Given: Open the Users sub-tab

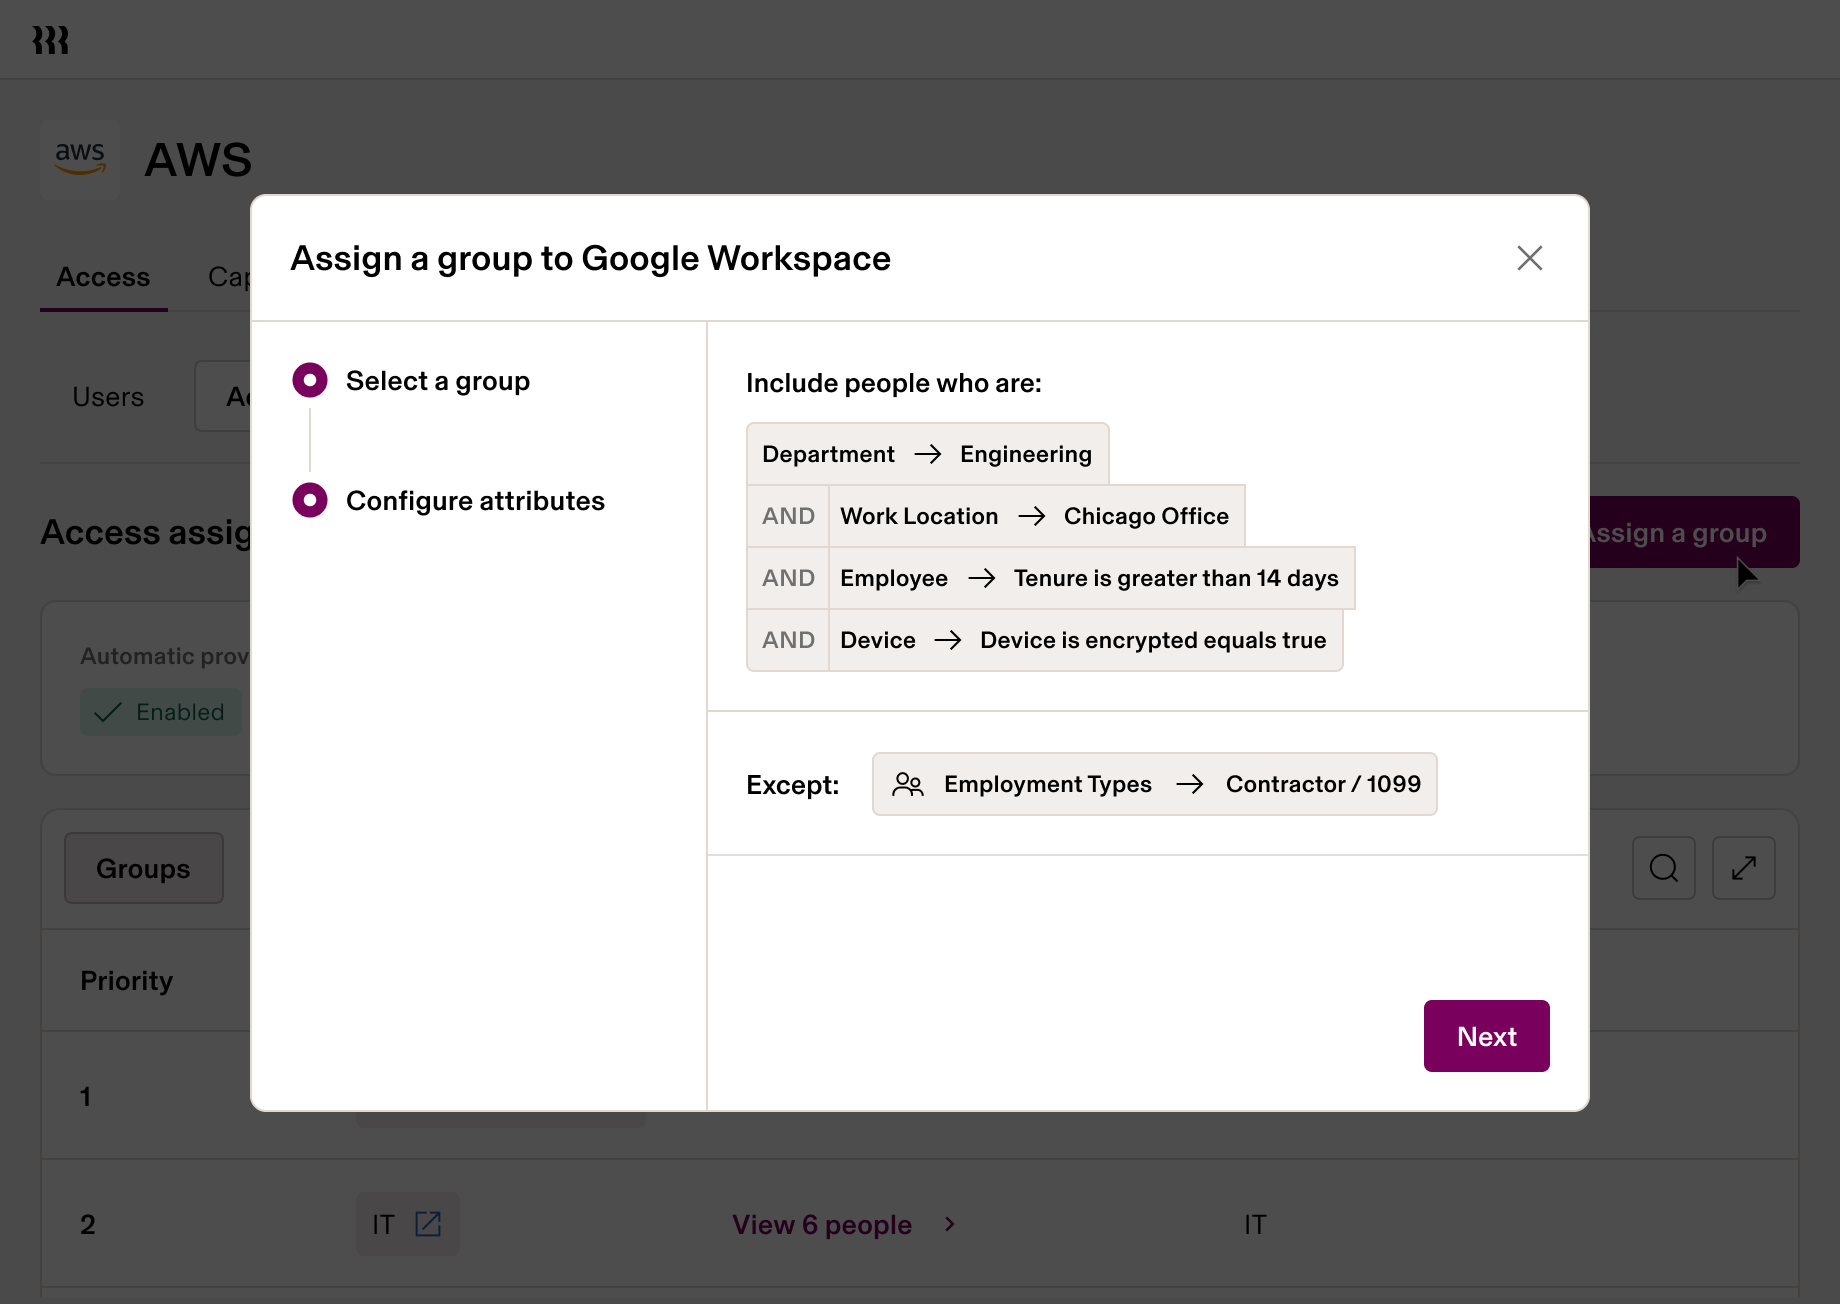Looking at the screenshot, I should click(x=108, y=397).
